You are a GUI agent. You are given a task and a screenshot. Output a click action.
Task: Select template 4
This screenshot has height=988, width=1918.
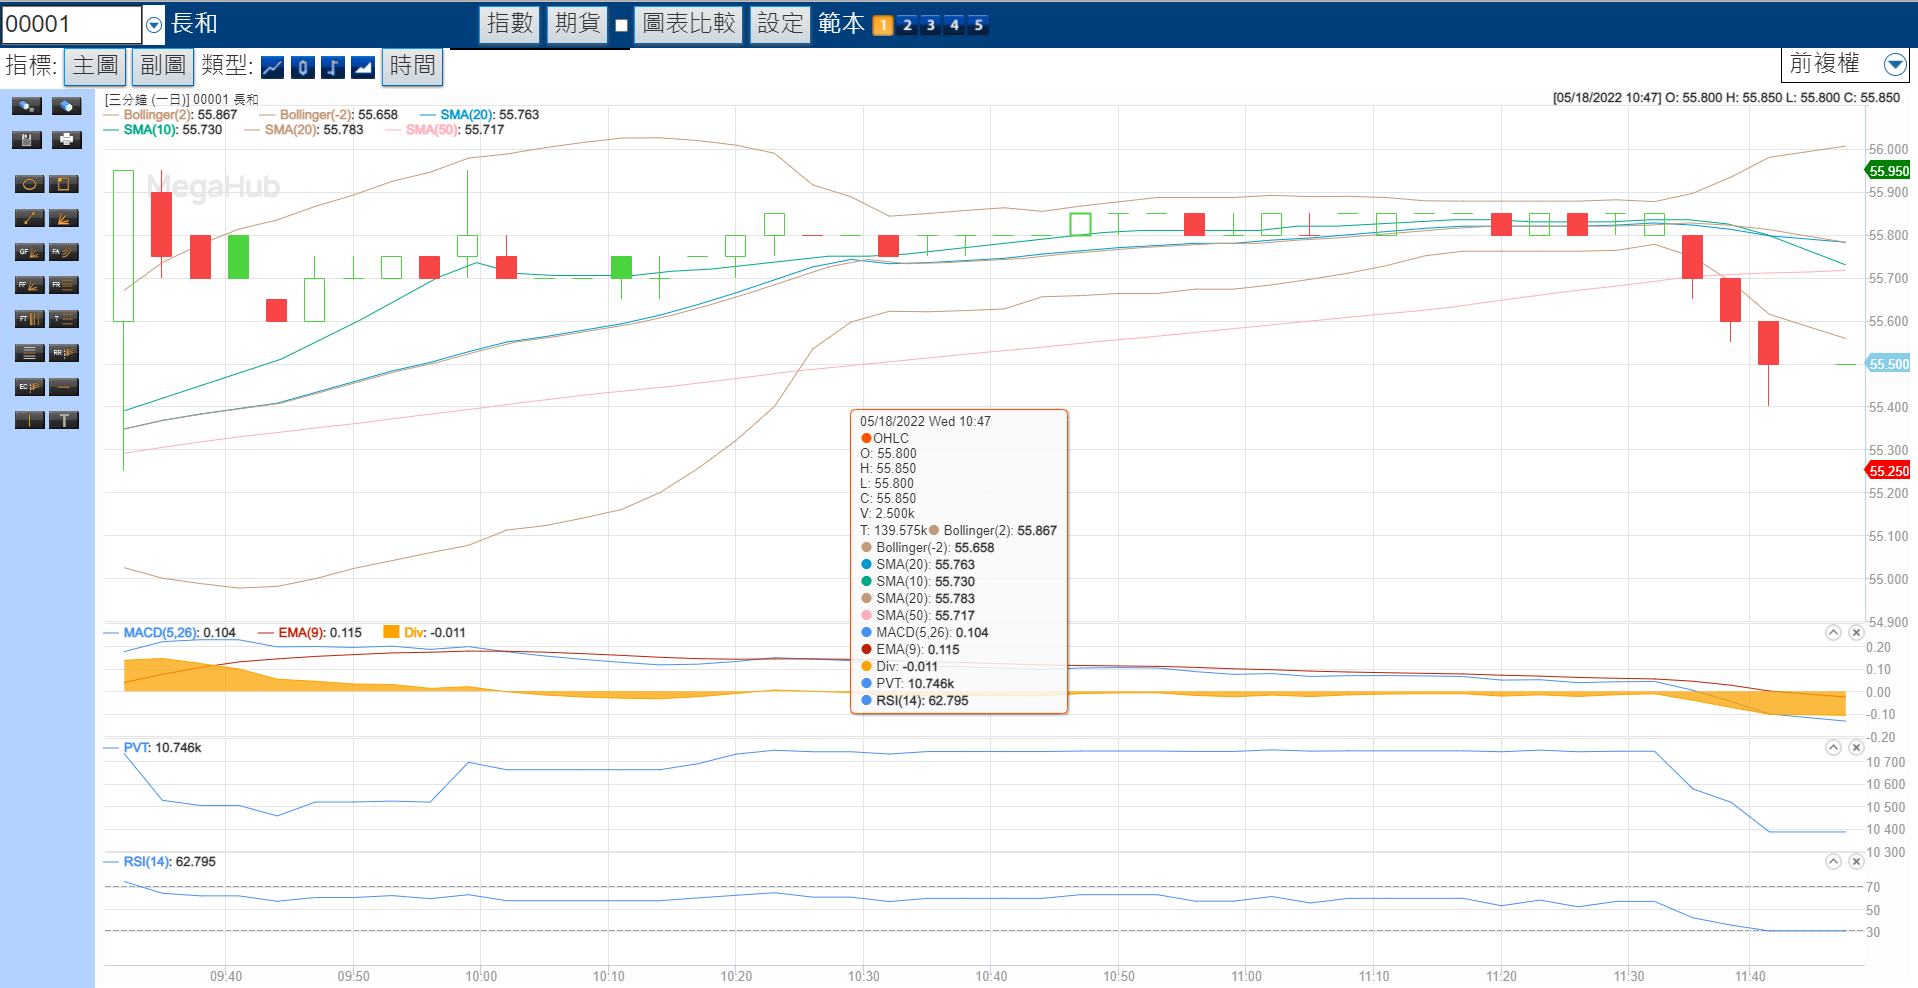click(x=955, y=25)
